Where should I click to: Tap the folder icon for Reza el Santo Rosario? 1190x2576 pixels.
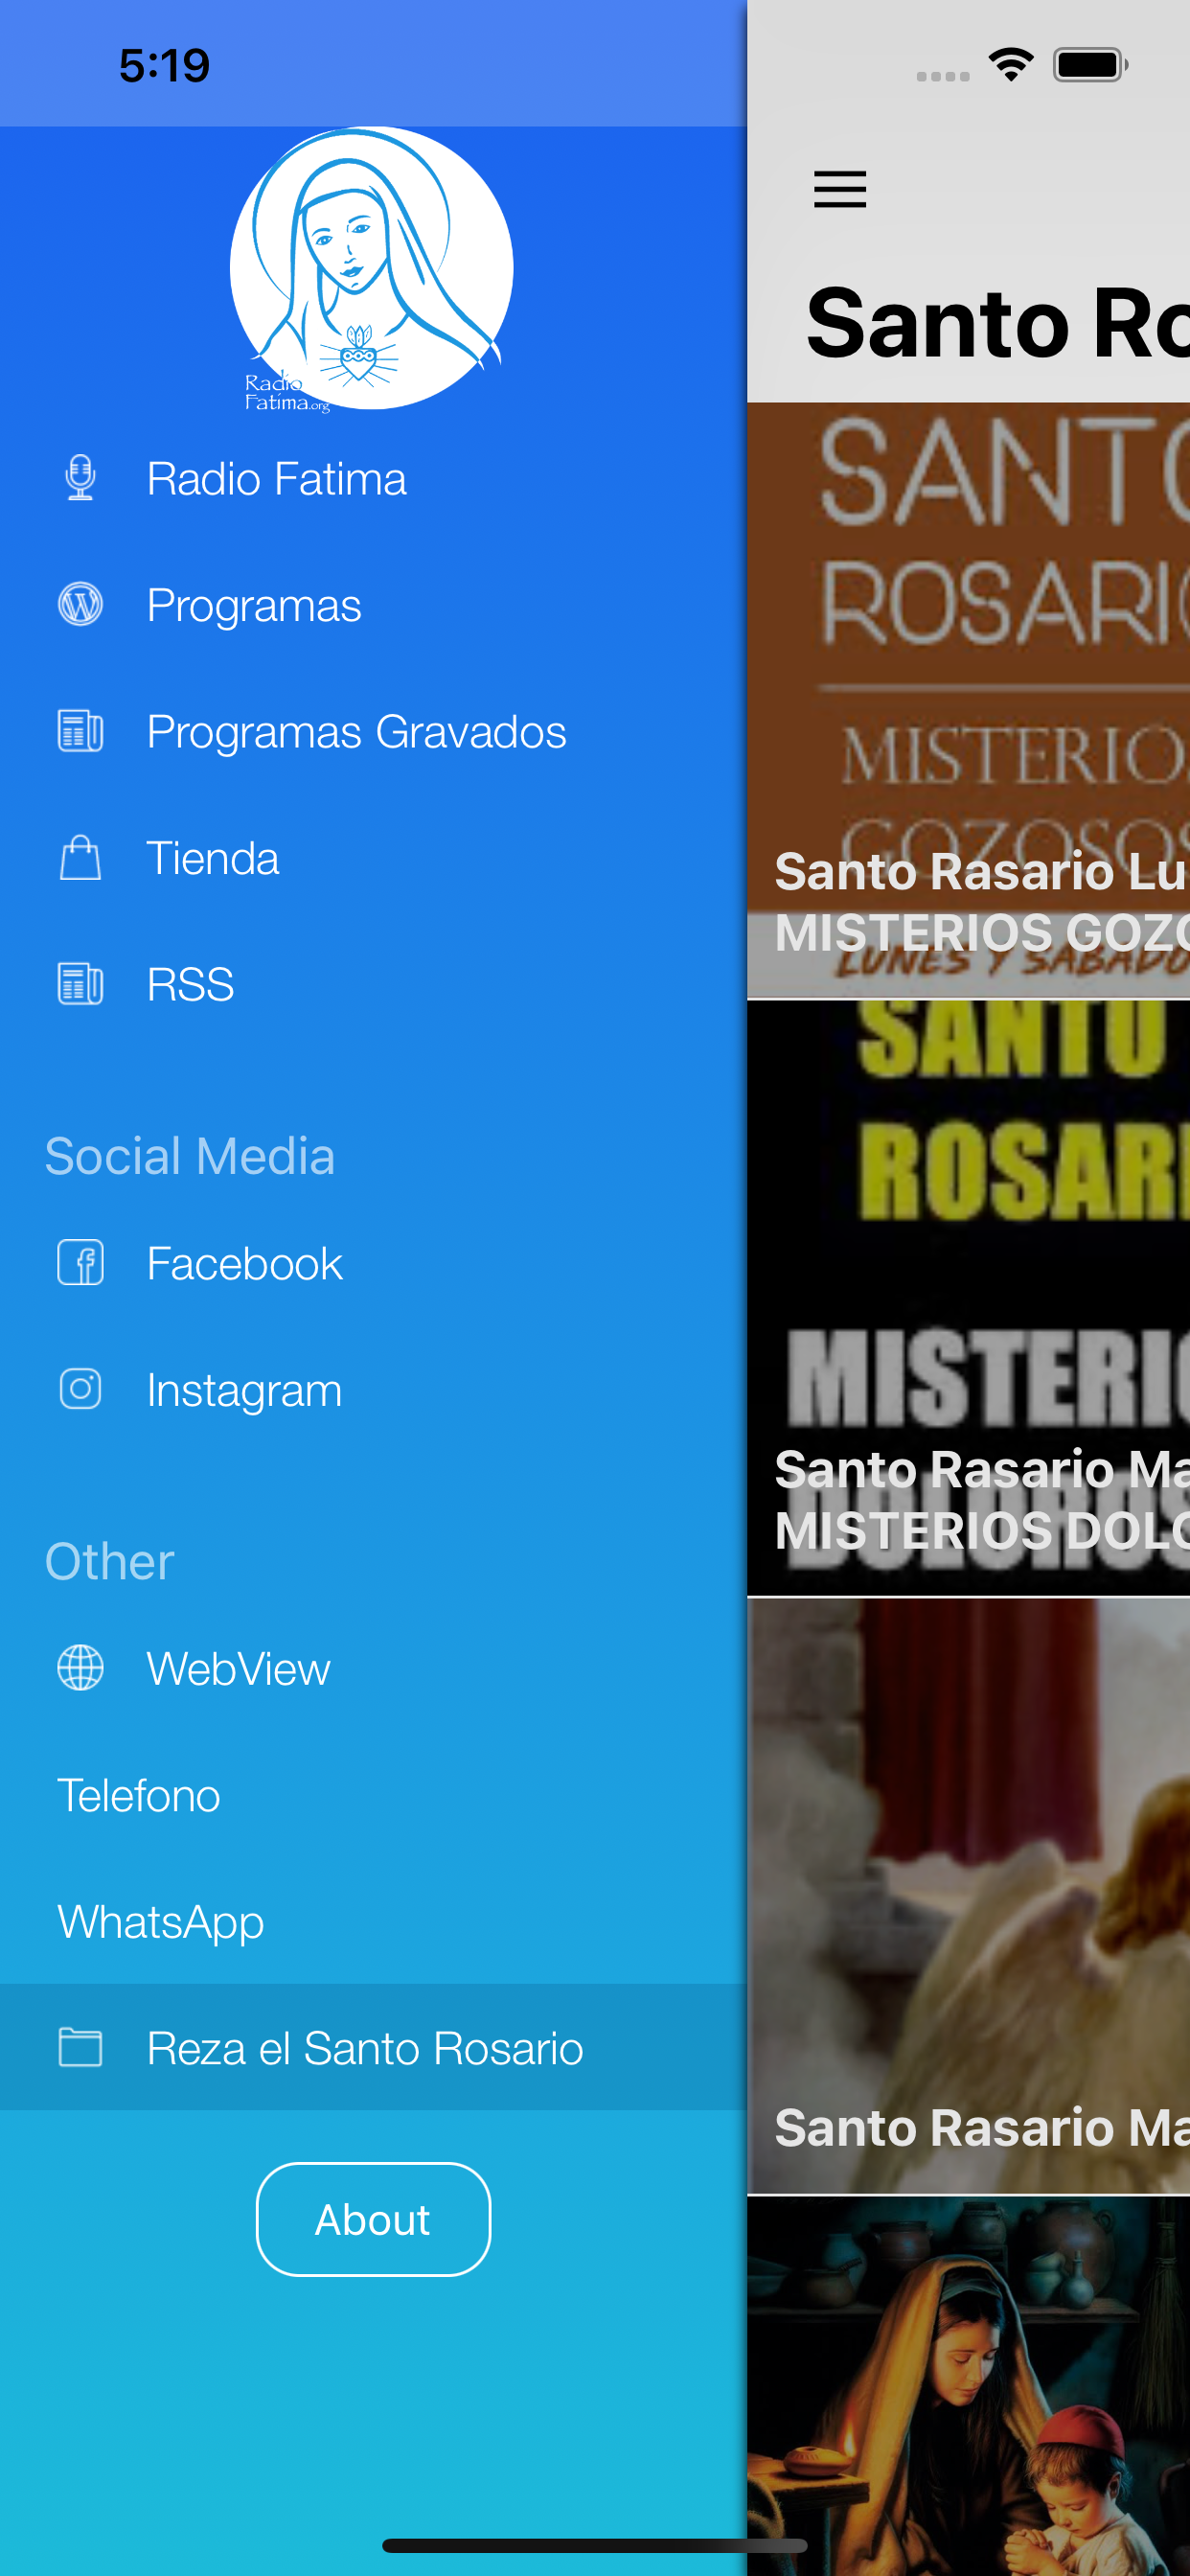tap(80, 2047)
